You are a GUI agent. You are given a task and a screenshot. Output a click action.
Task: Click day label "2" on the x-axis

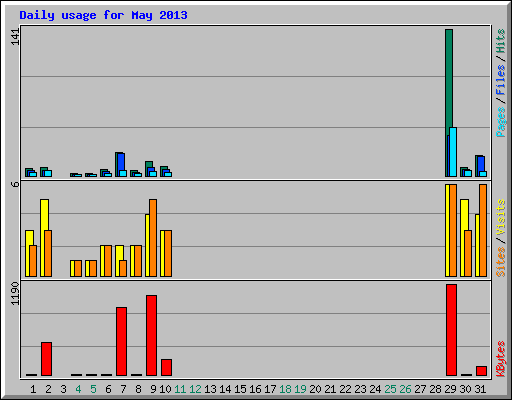tap(48, 389)
